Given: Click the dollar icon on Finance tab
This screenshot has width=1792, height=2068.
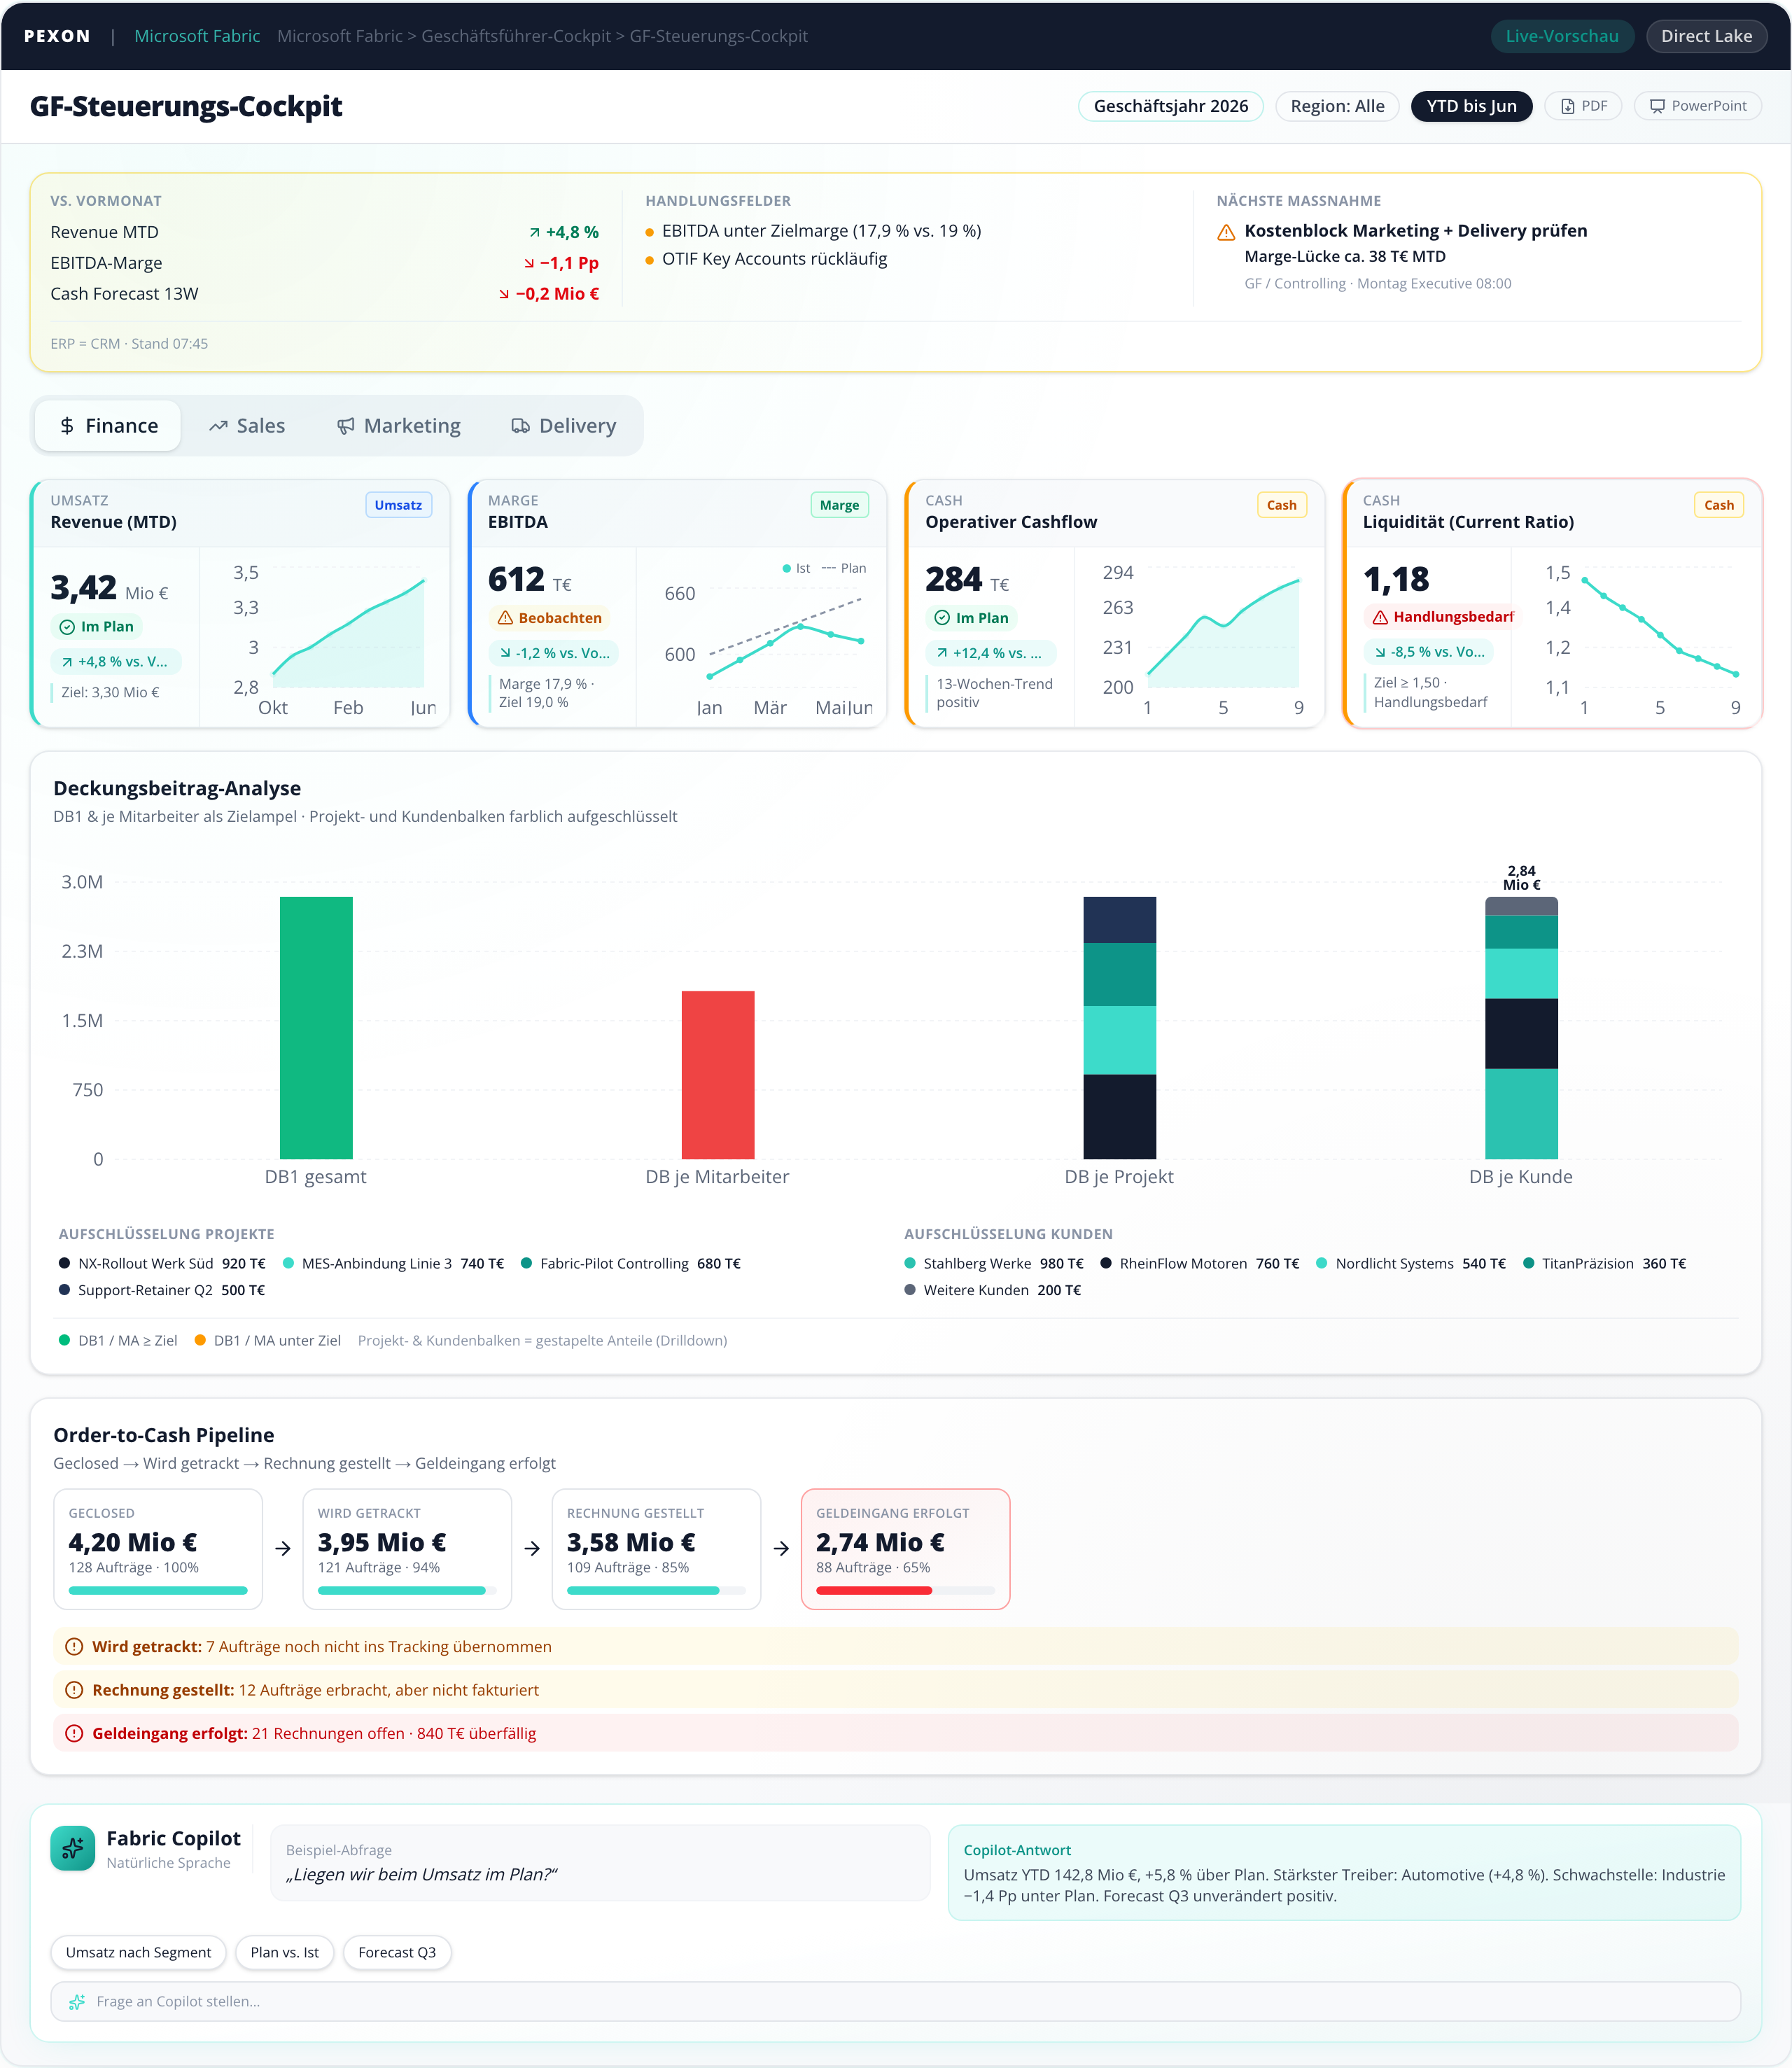Looking at the screenshot, I should click(67, 426).
